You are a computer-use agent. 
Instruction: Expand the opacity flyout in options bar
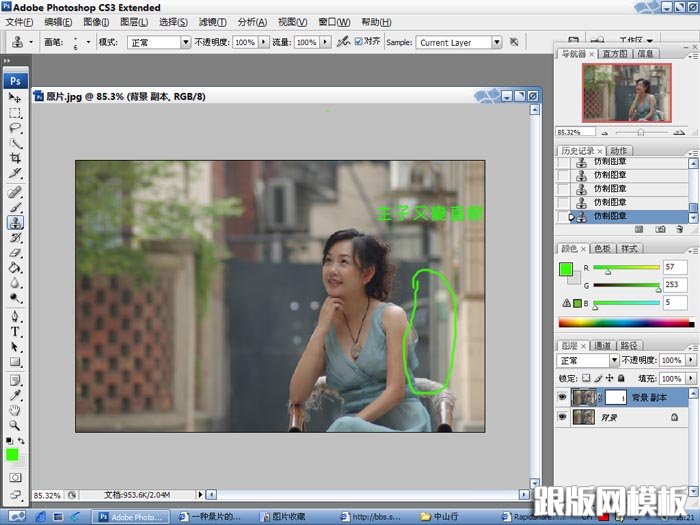point(264,43)
